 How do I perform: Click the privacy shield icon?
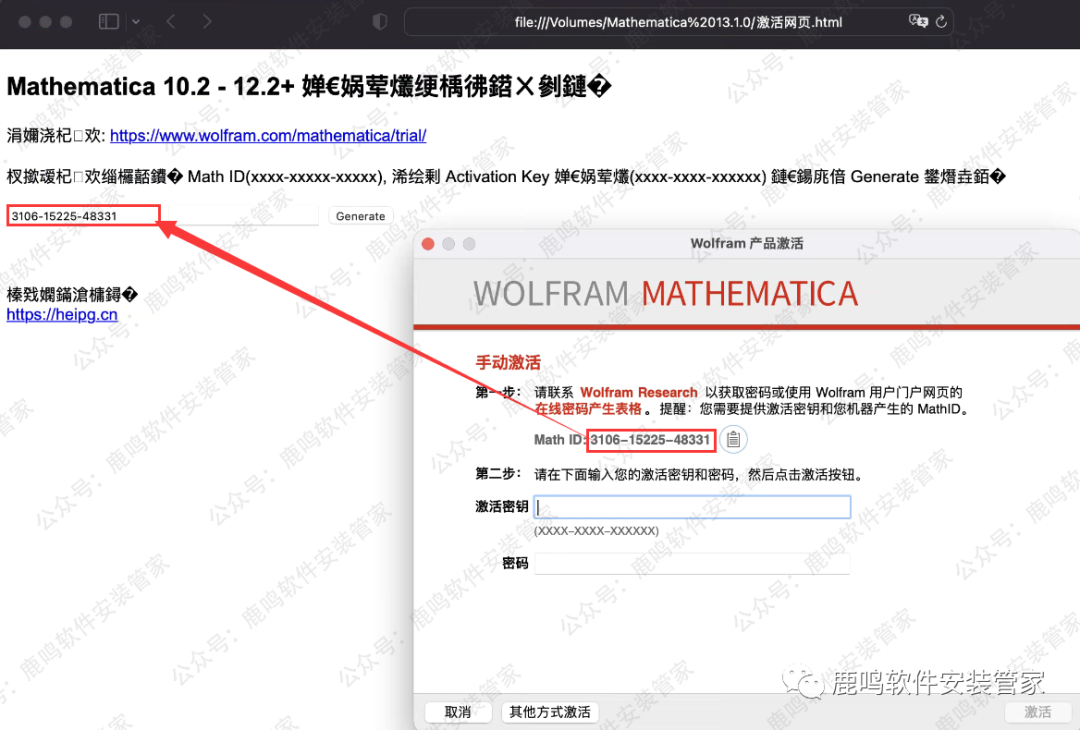(379, 22)
